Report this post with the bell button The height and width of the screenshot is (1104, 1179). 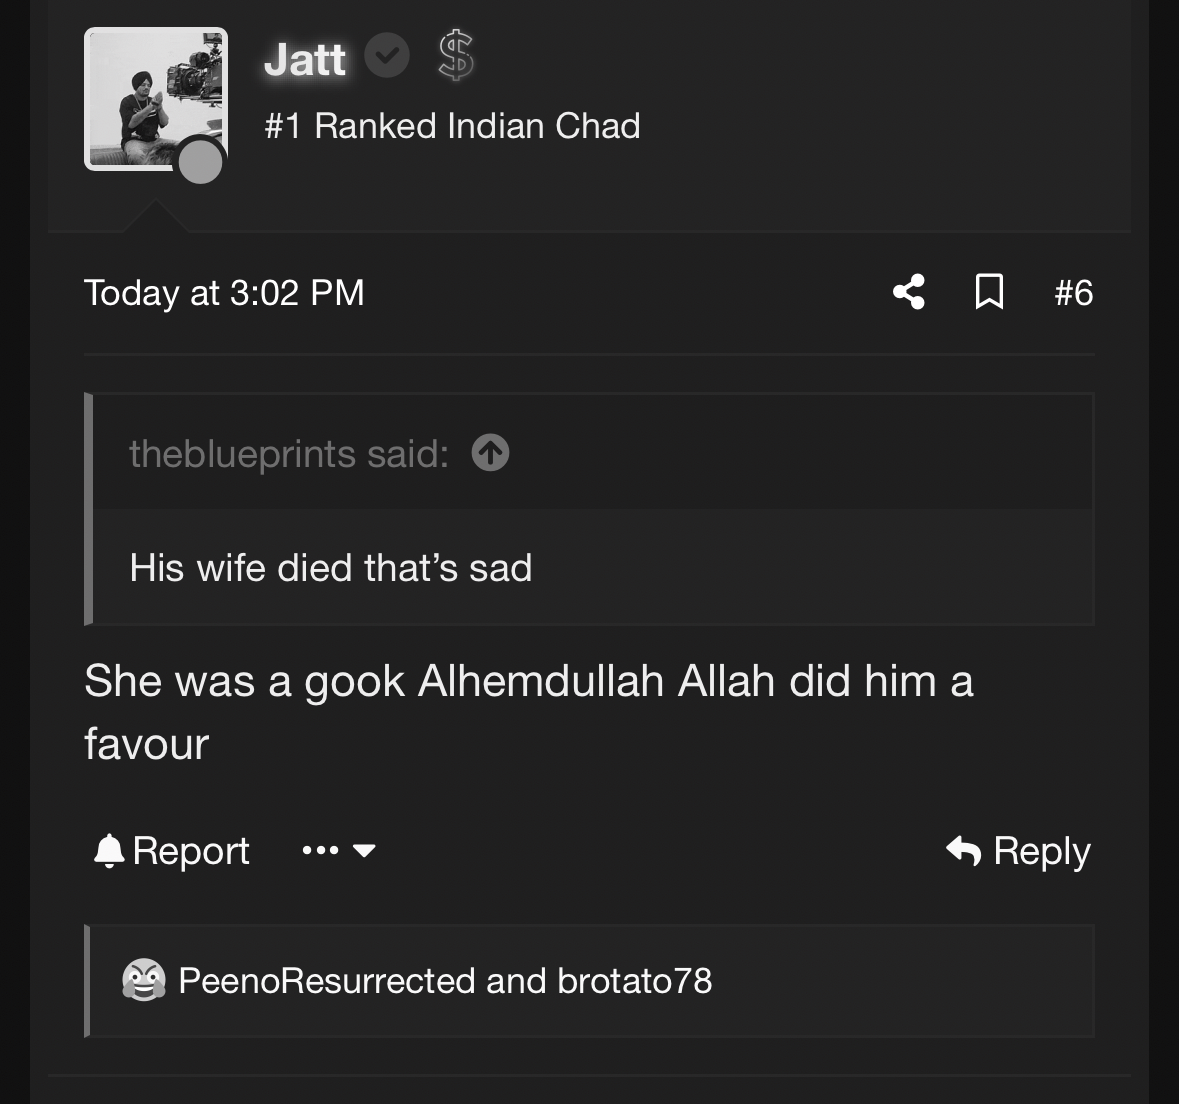pos(171,851)
